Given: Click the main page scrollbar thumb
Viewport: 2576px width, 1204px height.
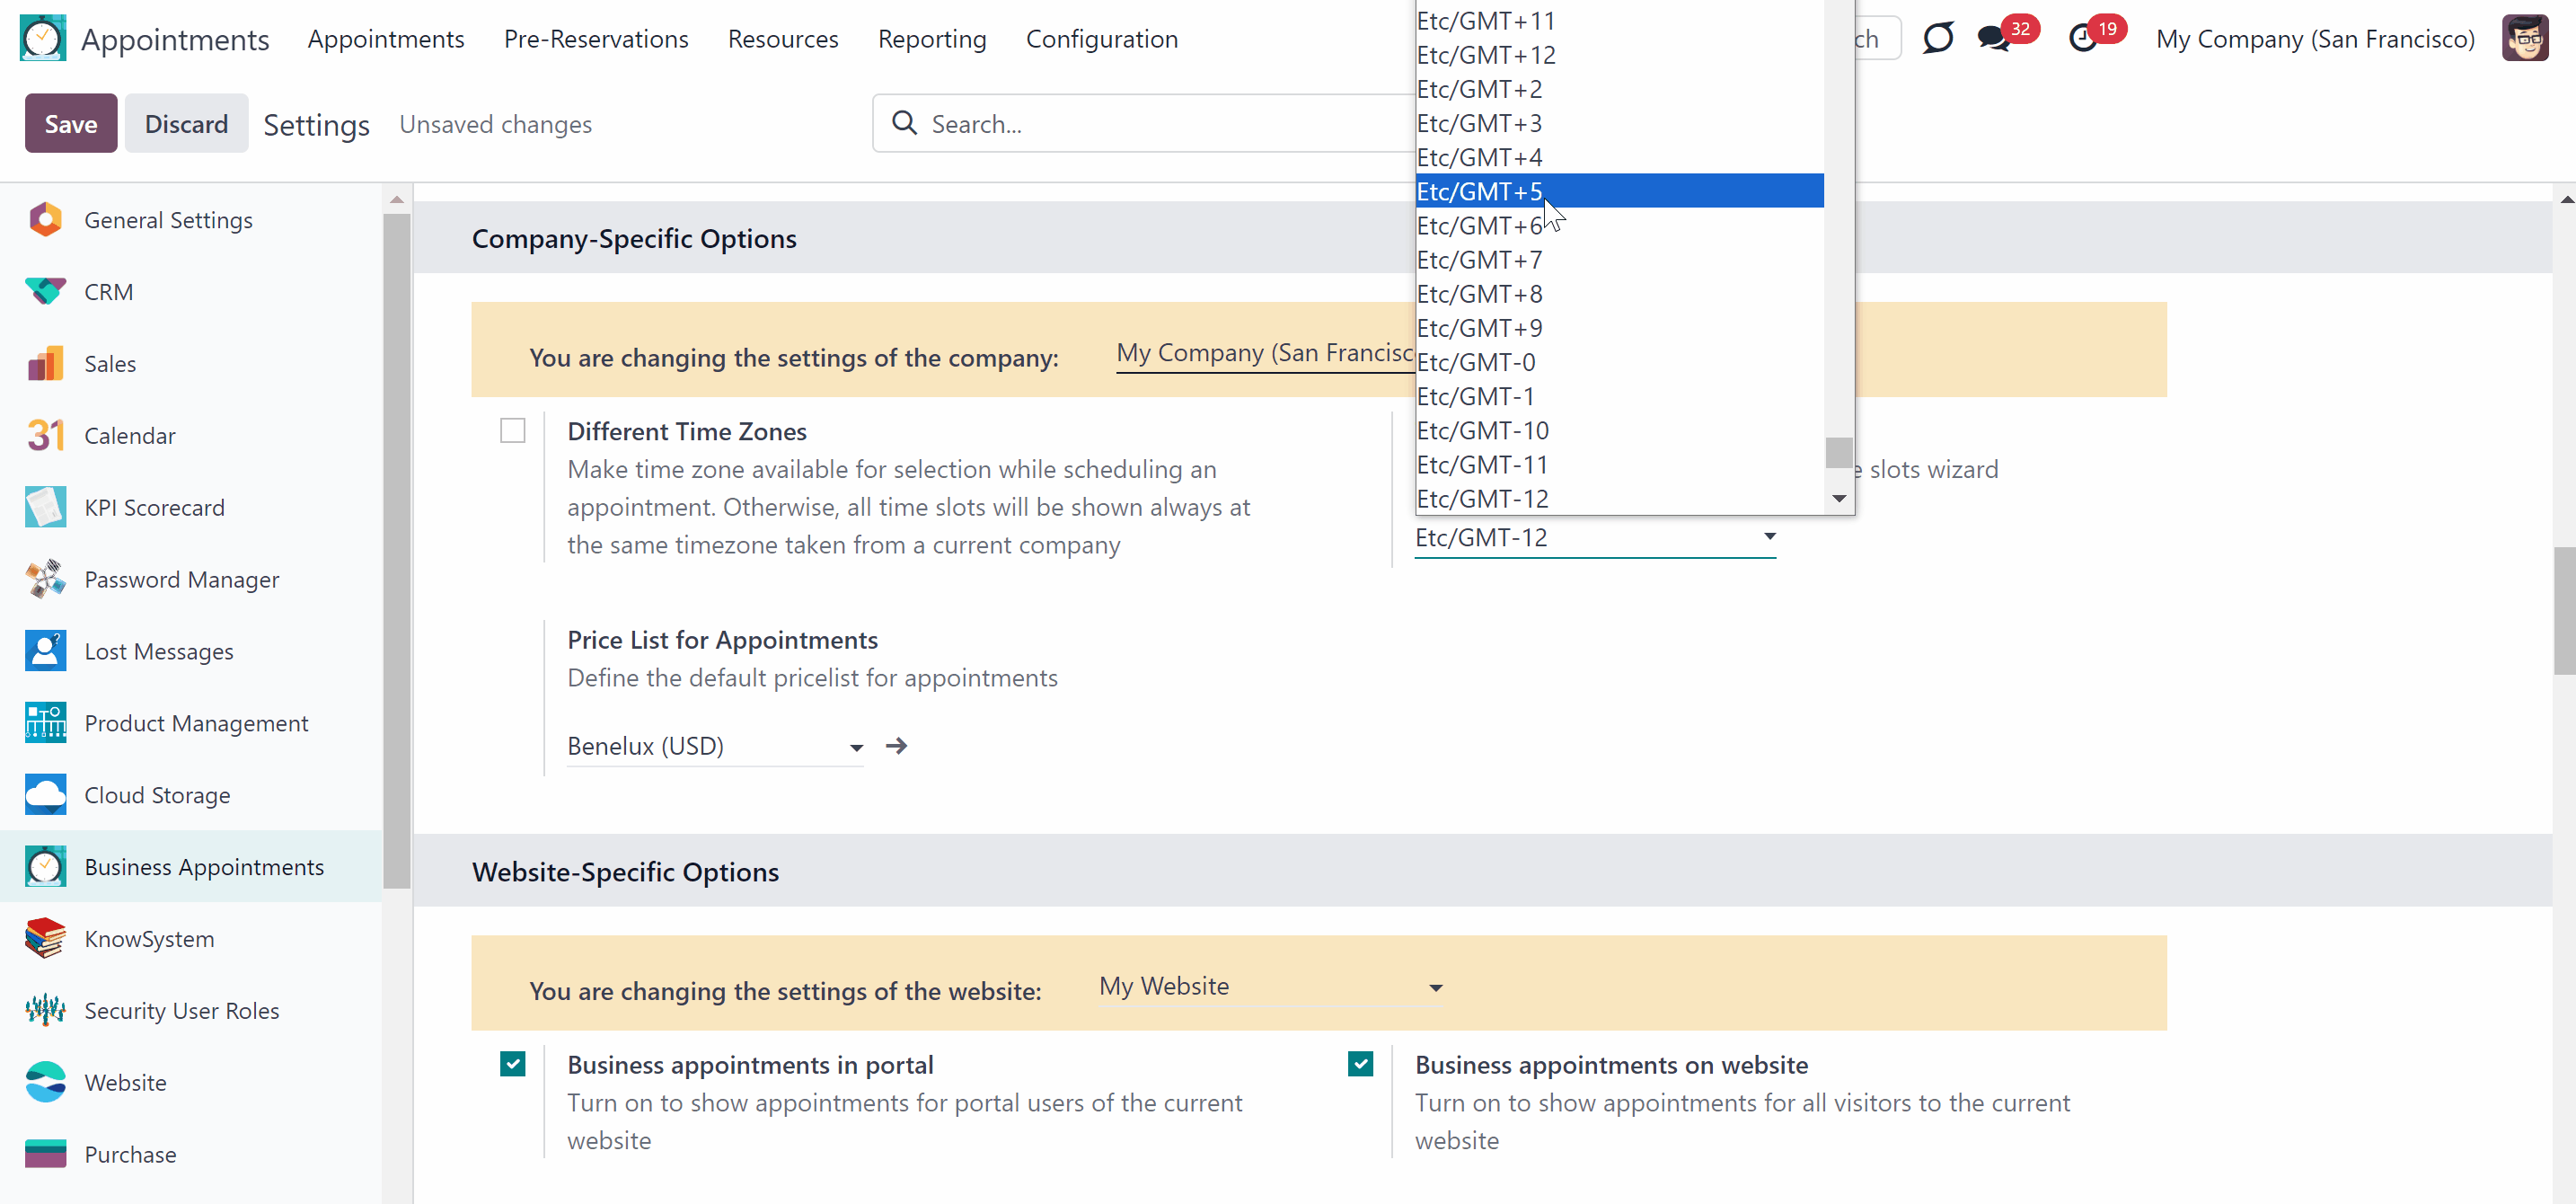Looking at the screenshot, I should click(x=2564, y=611).
